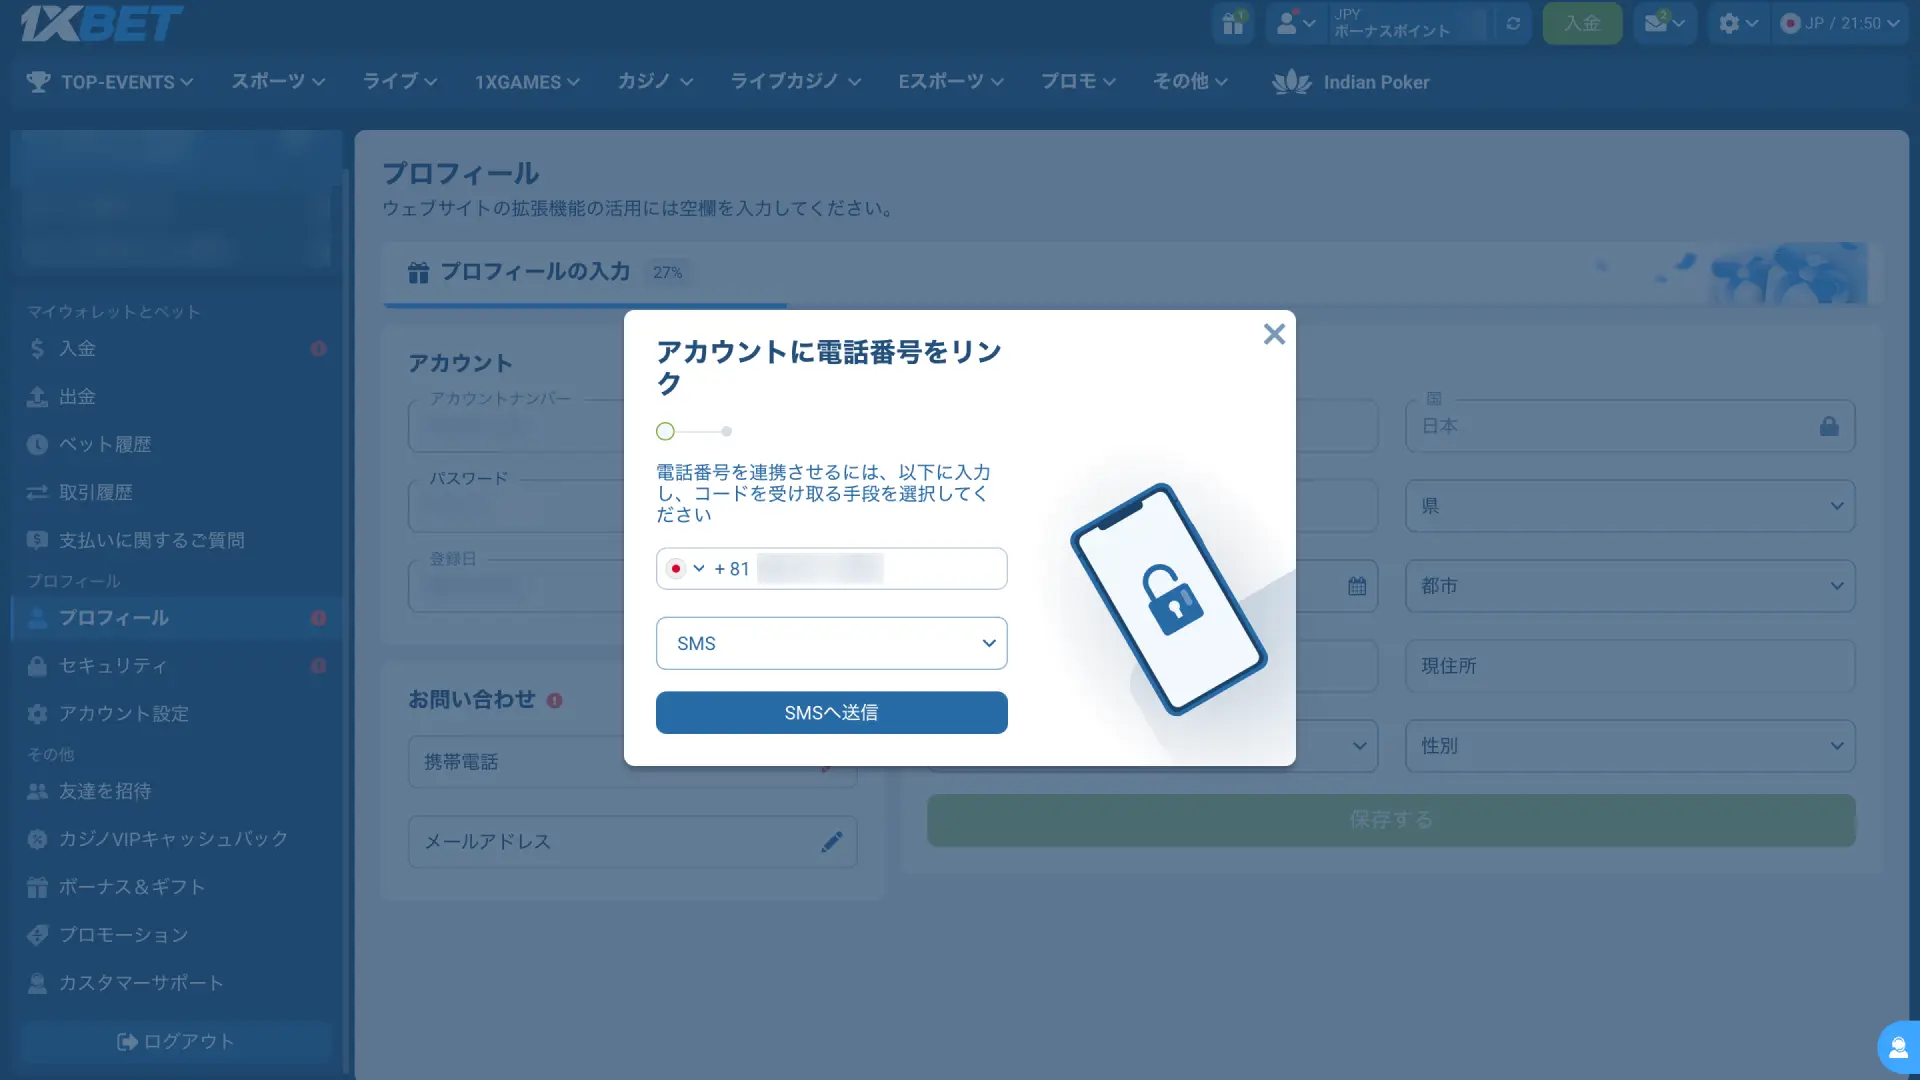Click the red info icon beside お問い合わせ
1920x1080 pixels.
(x=555, y=701)
